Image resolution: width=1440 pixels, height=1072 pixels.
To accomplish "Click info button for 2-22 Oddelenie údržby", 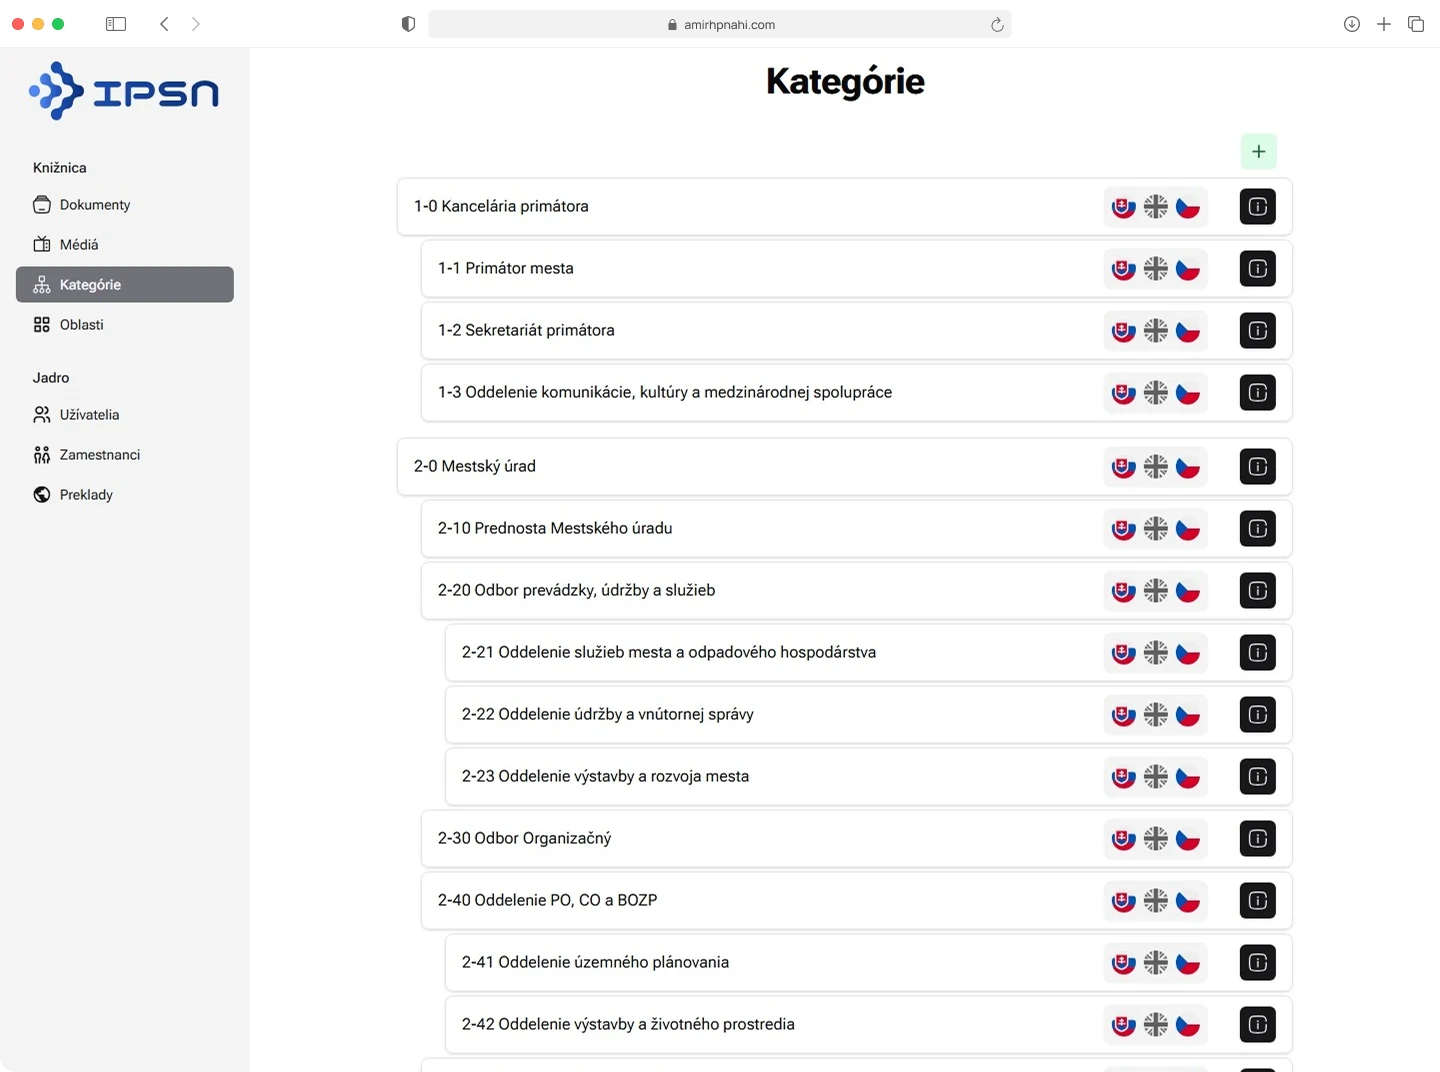I will coord(1257,715).
